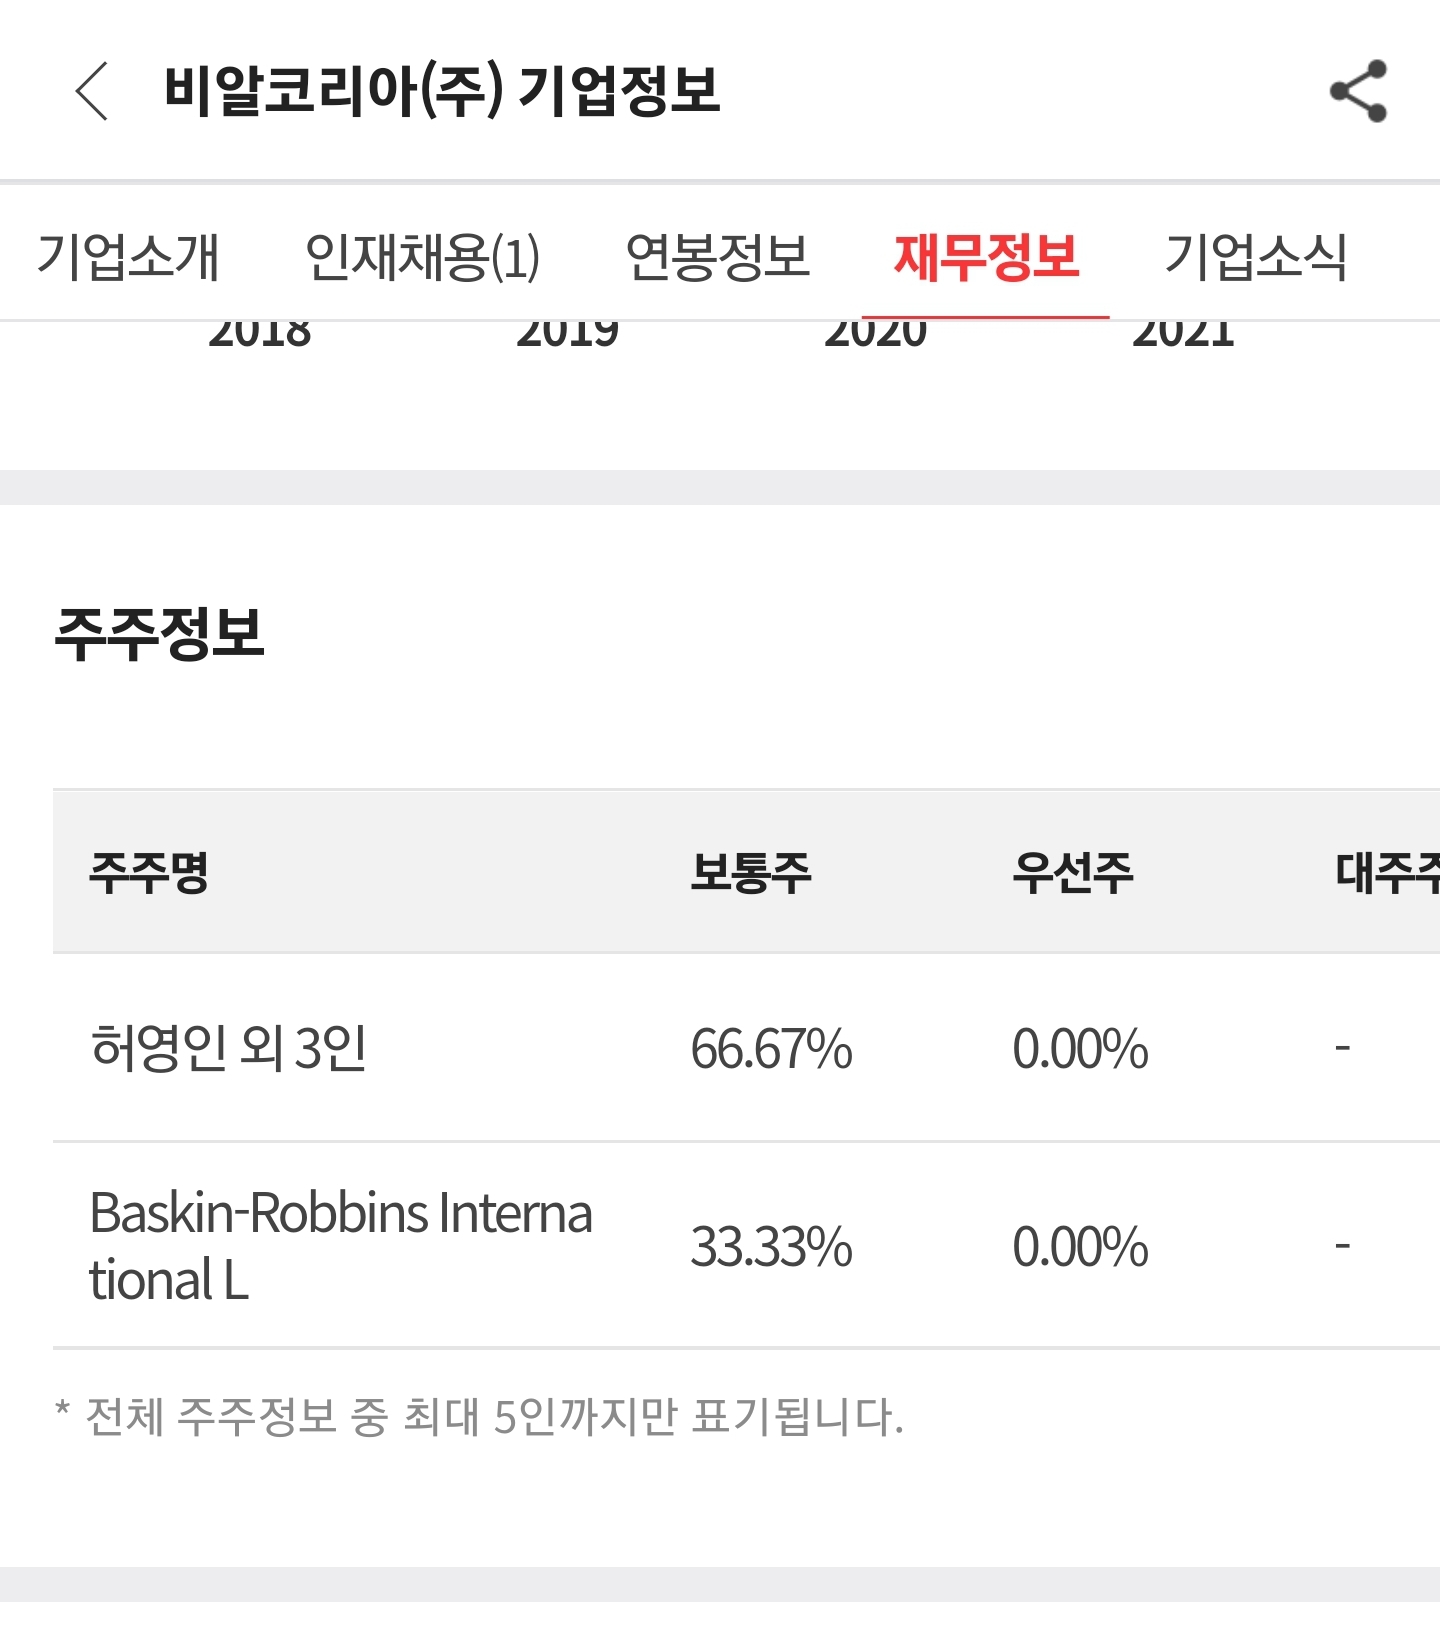Tap the 주주명 column header
This screenshot has height=1636, width=1440.
[x=149, y=872]
